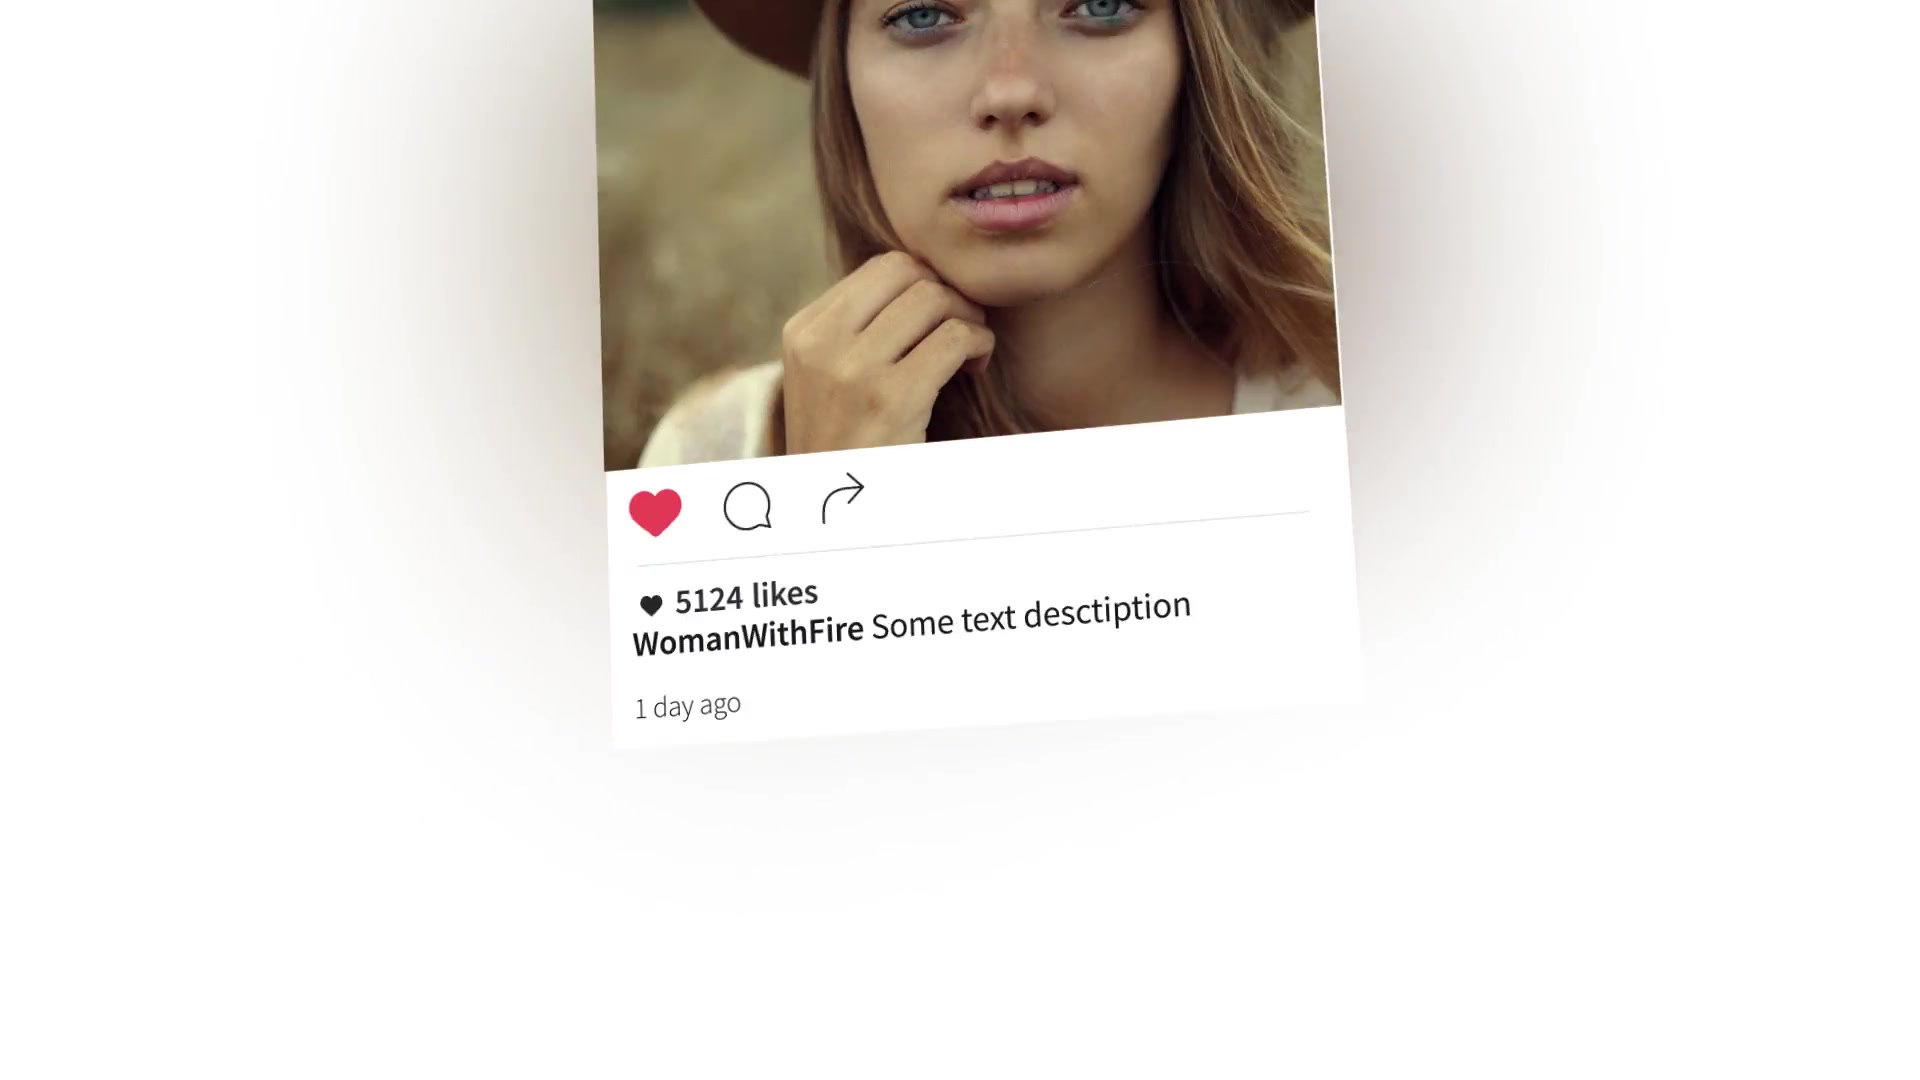Click the word desctiption in the caption

click(x=1107, y=610)
